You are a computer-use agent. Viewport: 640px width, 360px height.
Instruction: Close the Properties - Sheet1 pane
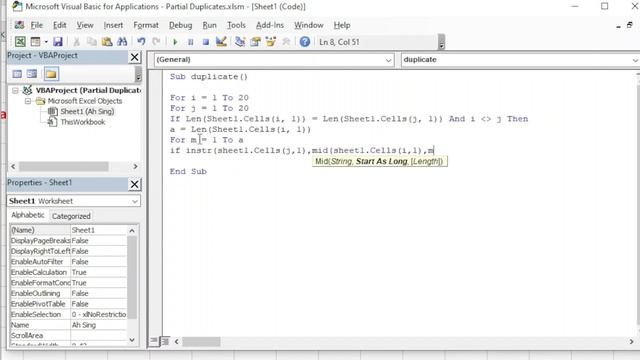pyautogui.click(x=134, y=184)
